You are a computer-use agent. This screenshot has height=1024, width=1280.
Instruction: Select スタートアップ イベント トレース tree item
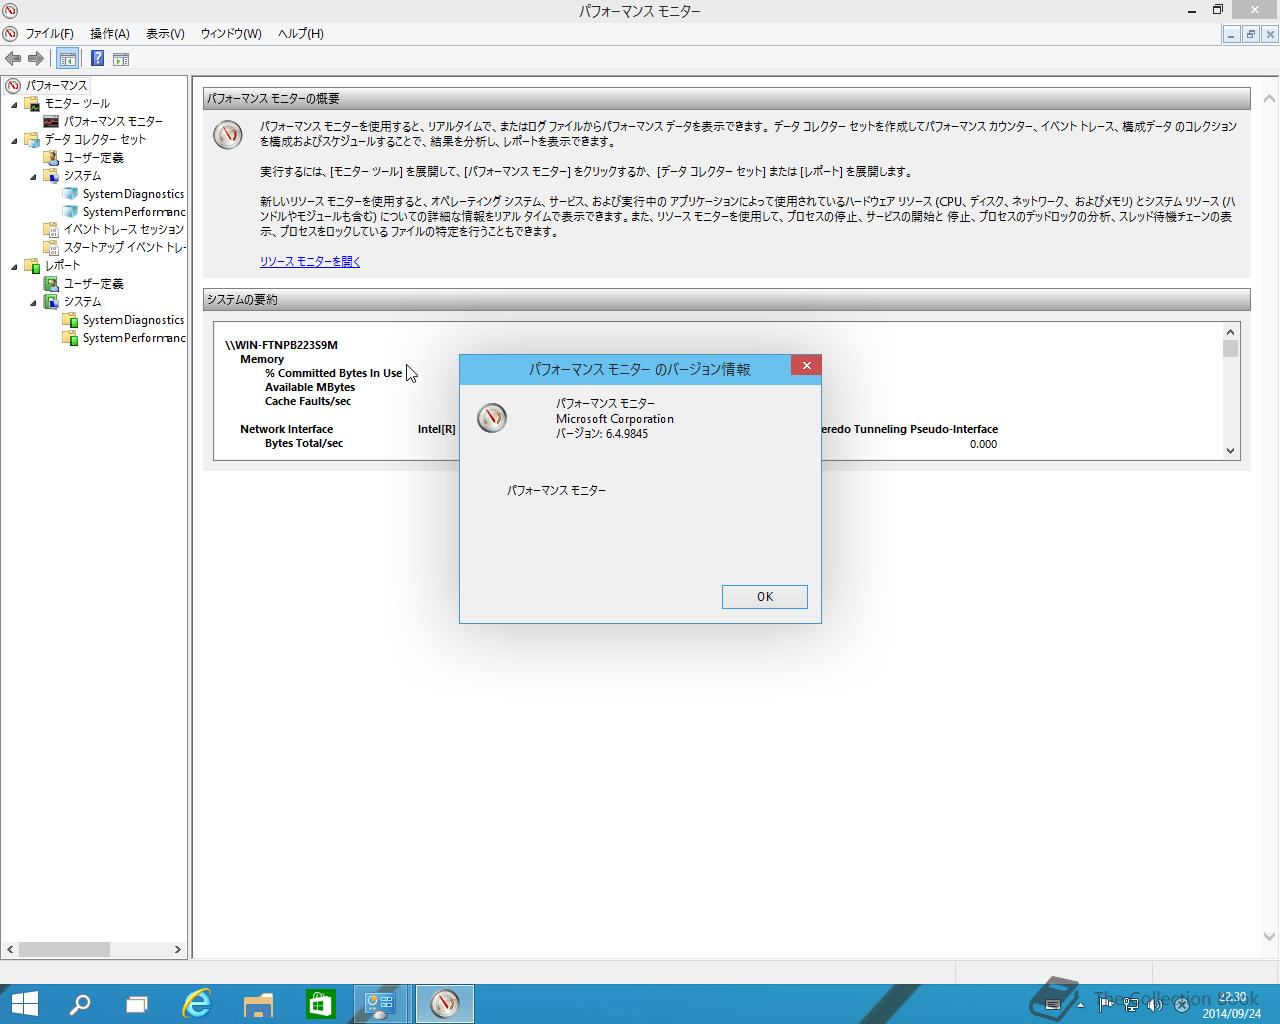(124, 247)
